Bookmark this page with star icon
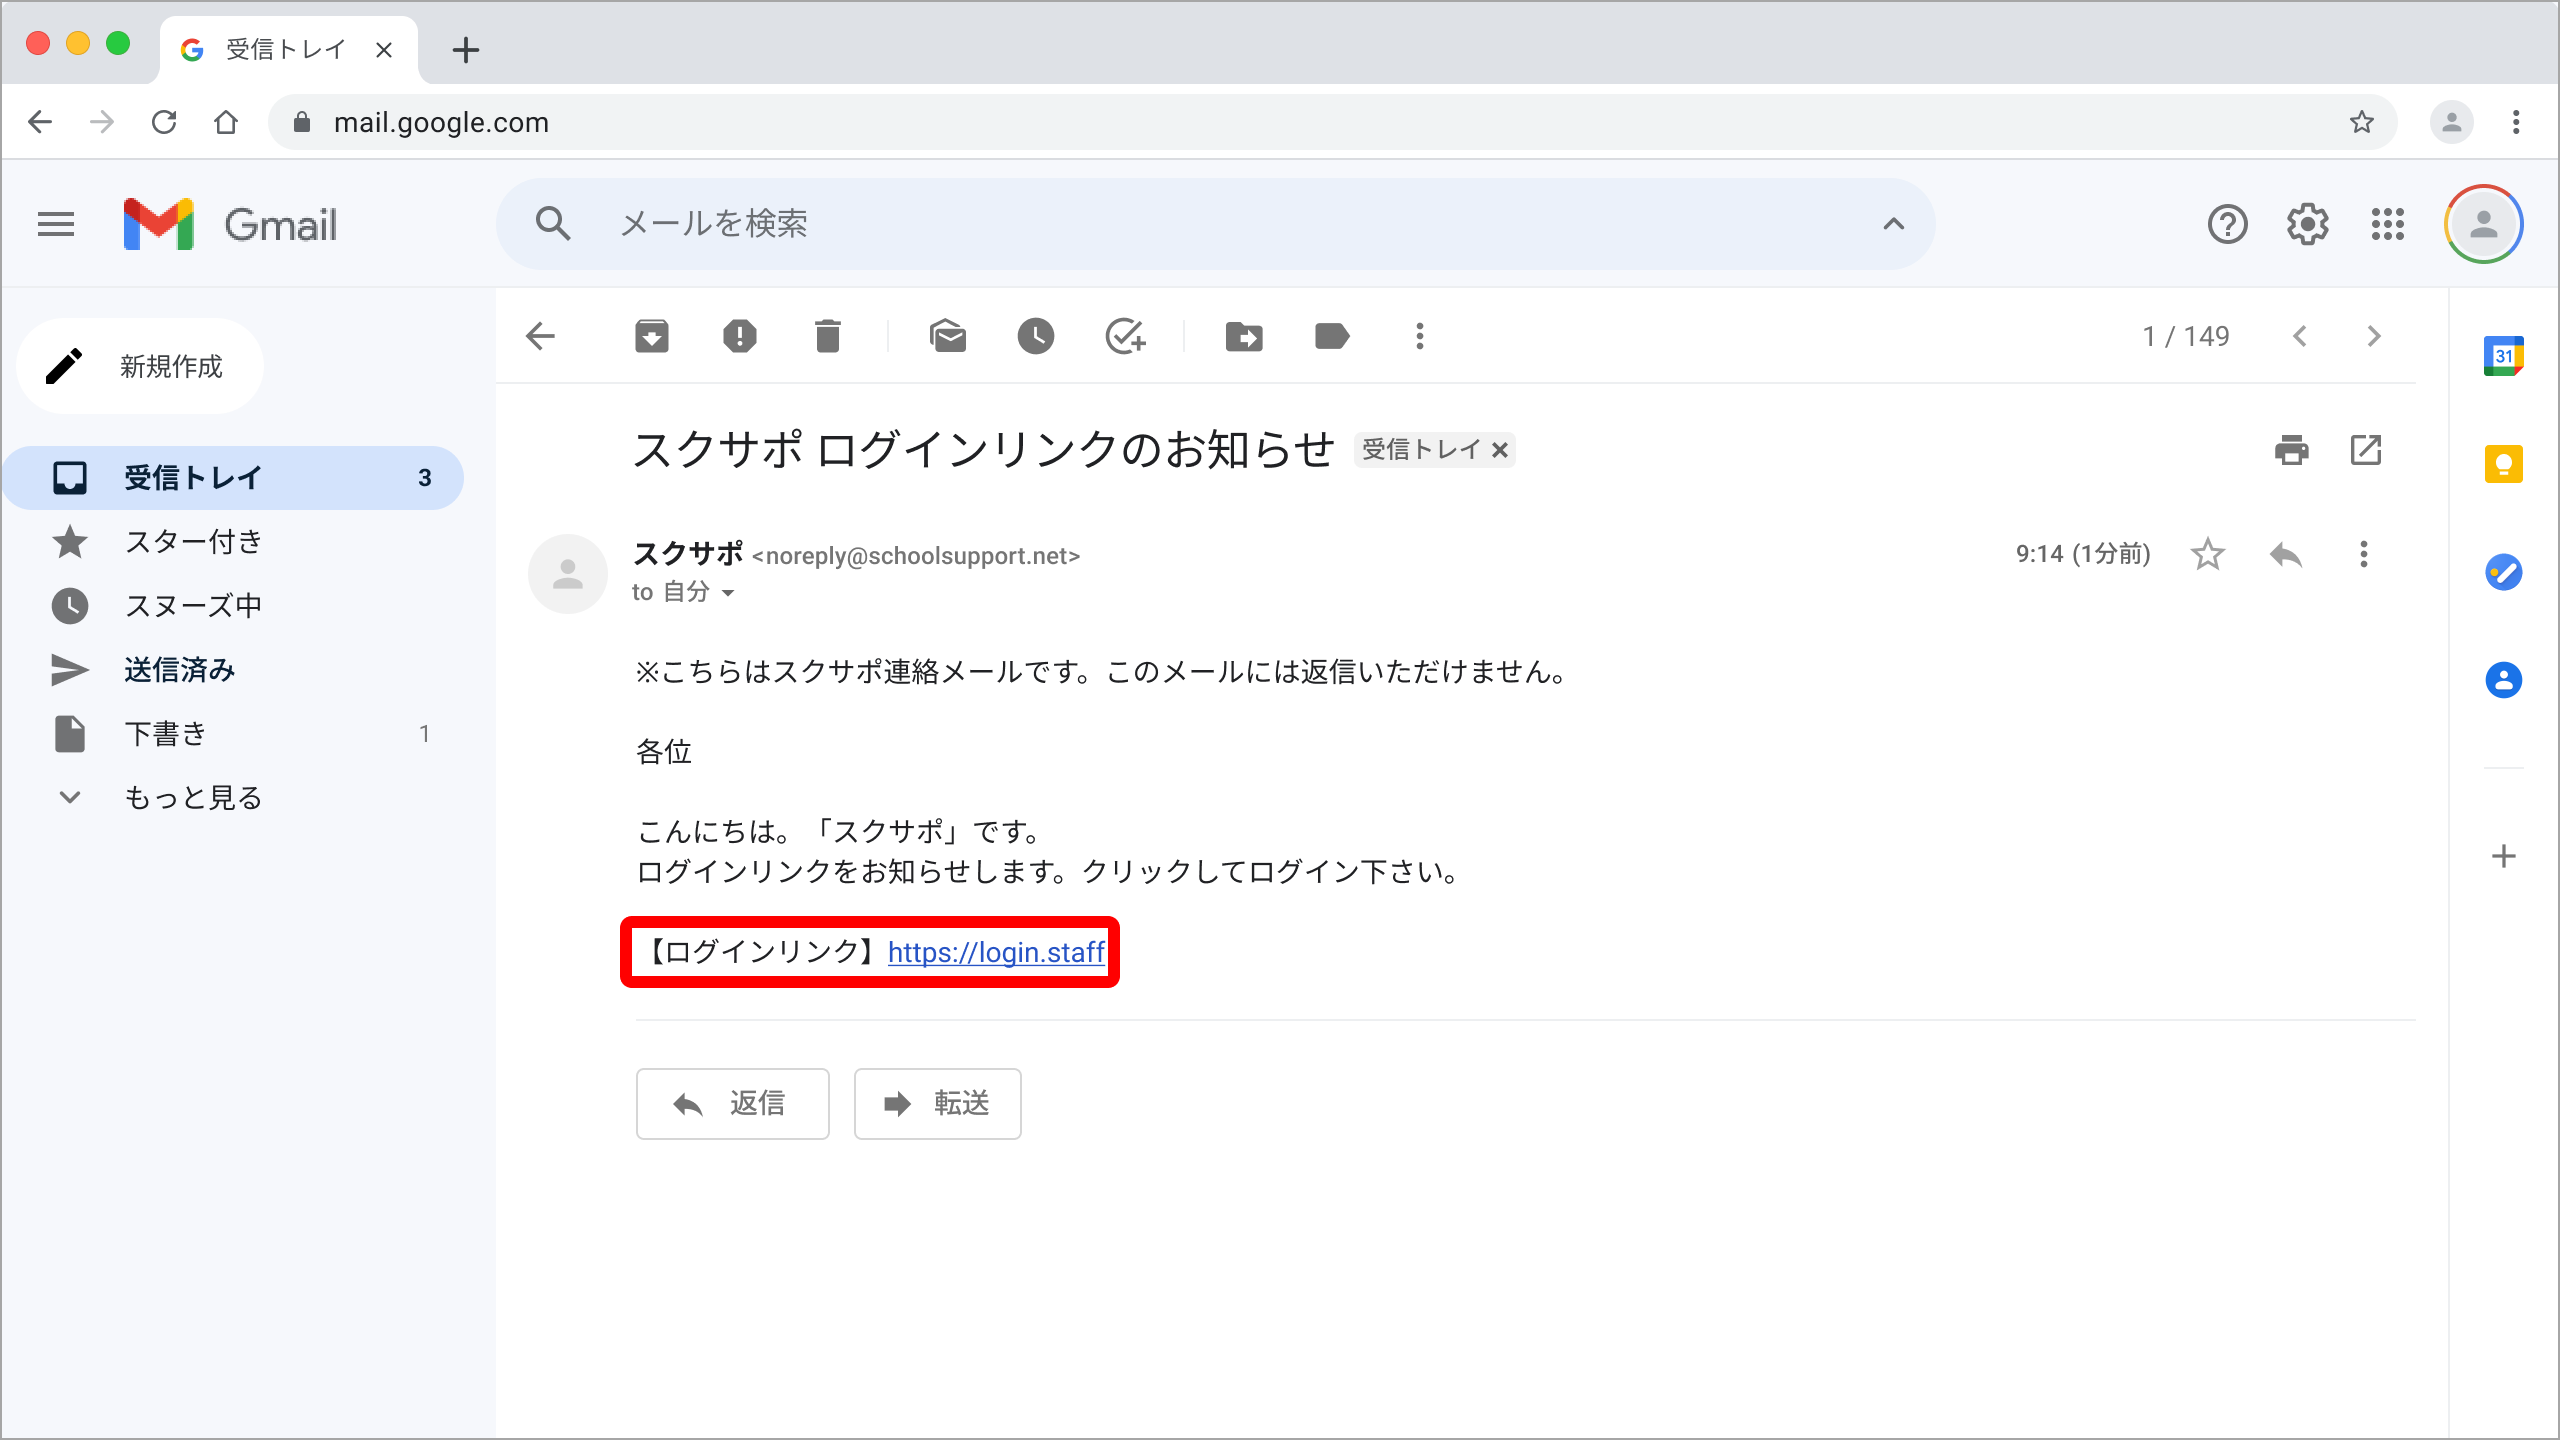The height and width of the screenshot is (1440, 2560). point(2362,122)
